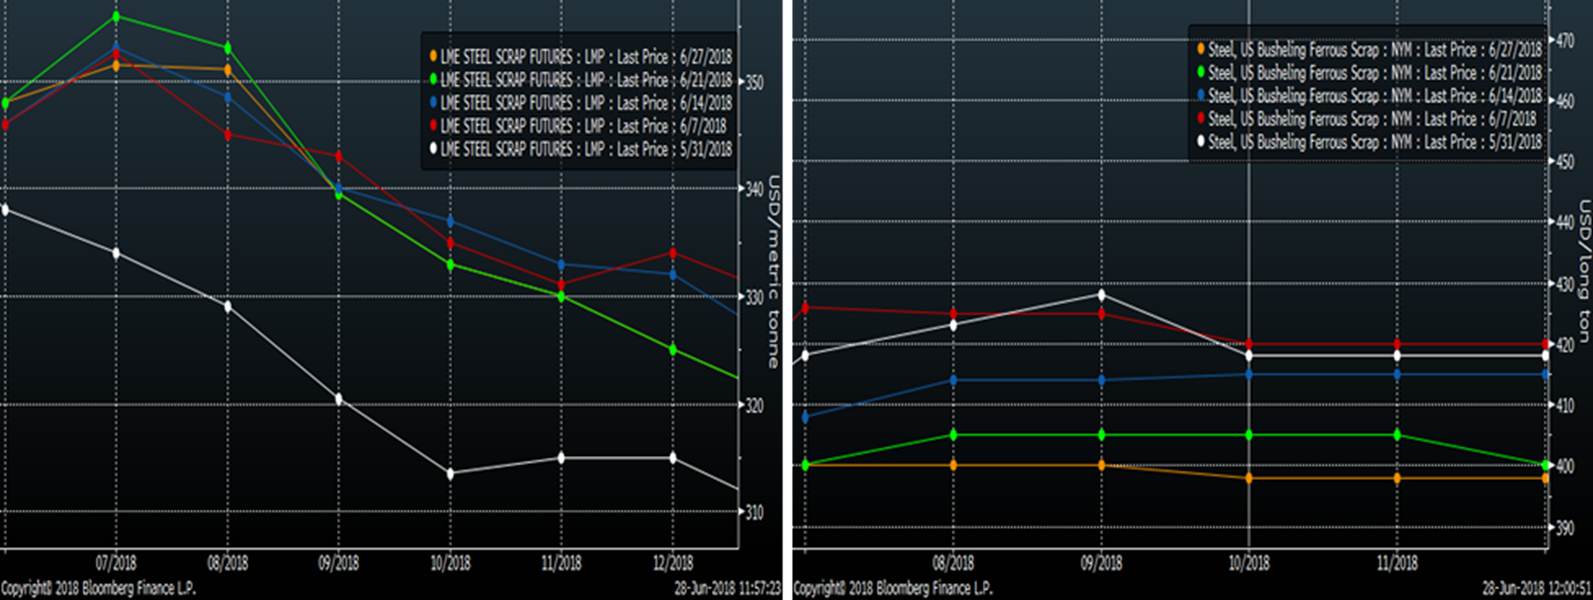Click the 350 label on LME price axis
This screenshot has height=600, width=1593.
[755, 82]
